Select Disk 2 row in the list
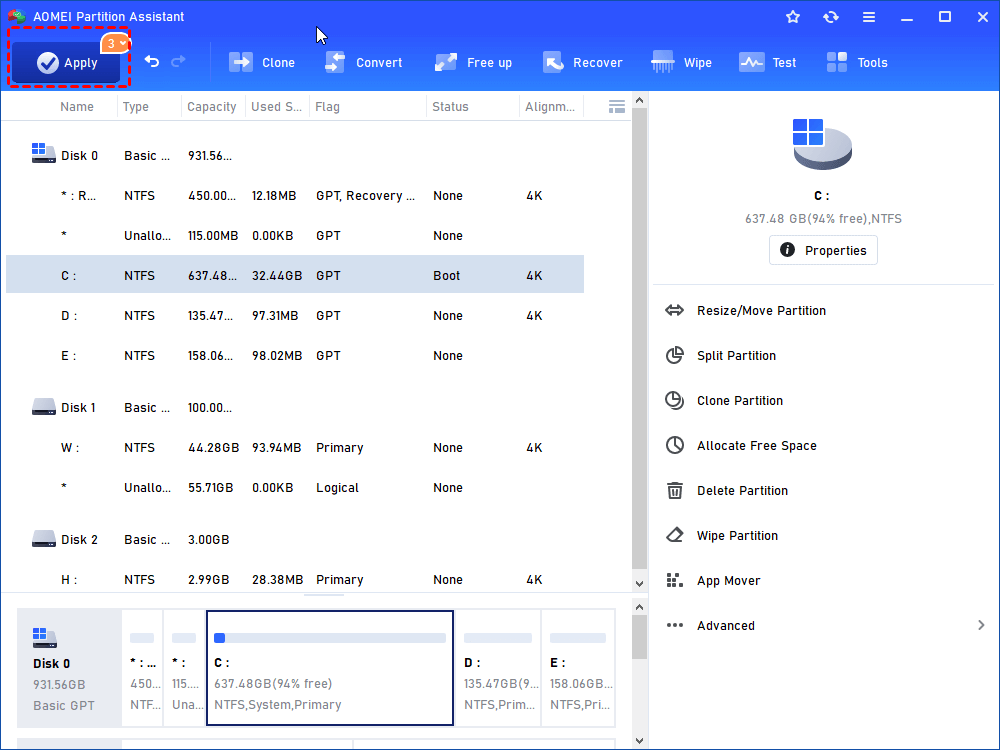Image resolution: width=1000 pixels, height=750 pixels. tap(295, 540)
